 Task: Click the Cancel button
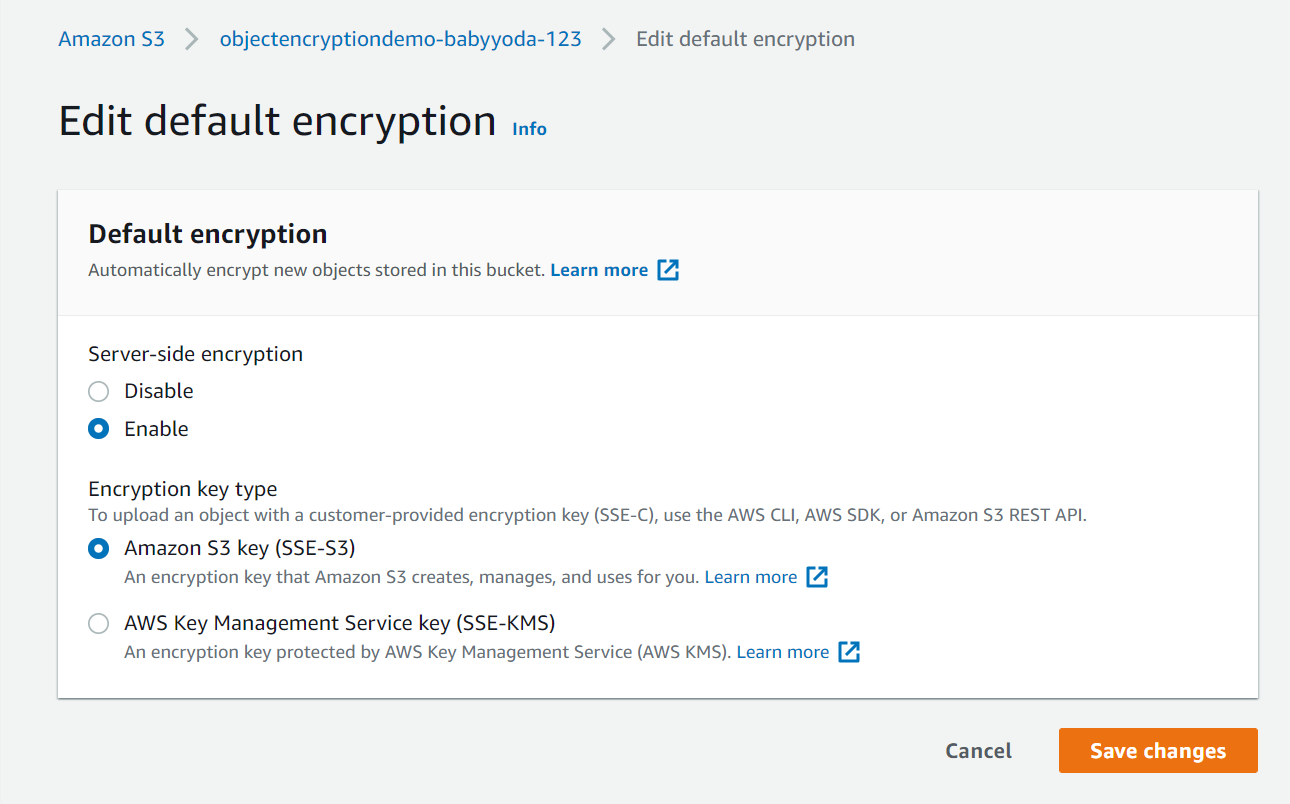coord(979,751)
